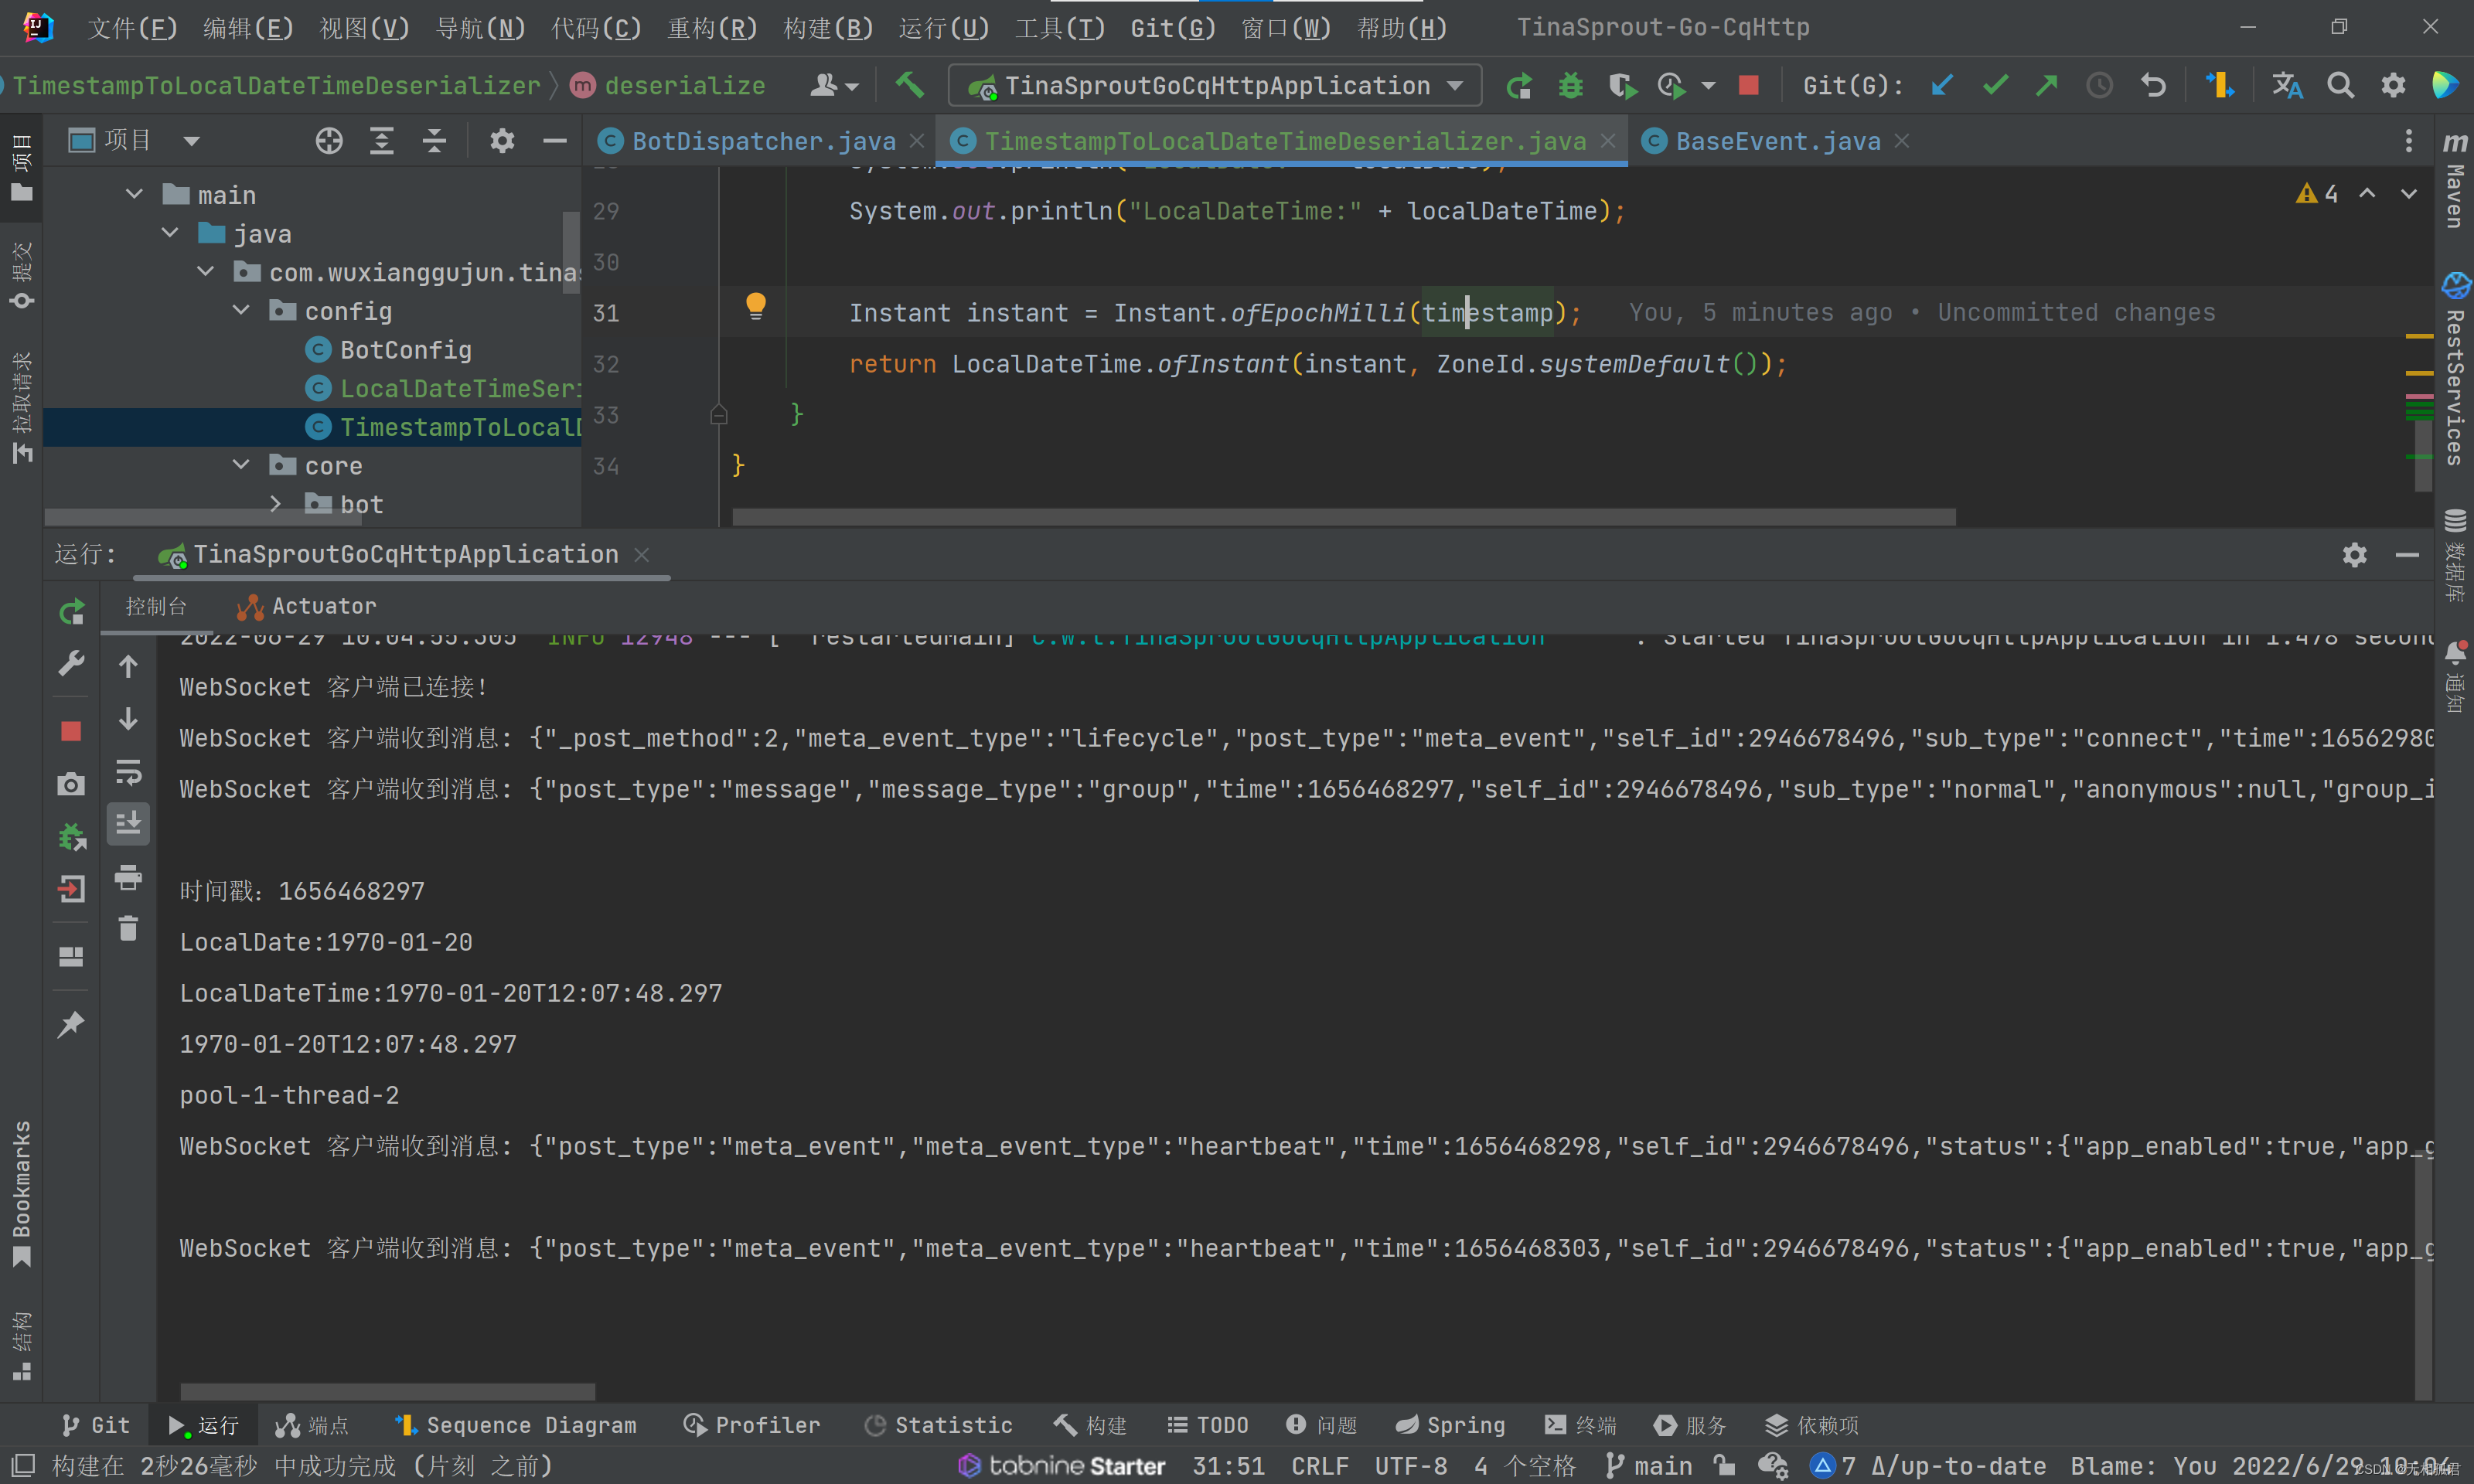
Task: Open the Git(G) menu
Action: (1172, 27)
